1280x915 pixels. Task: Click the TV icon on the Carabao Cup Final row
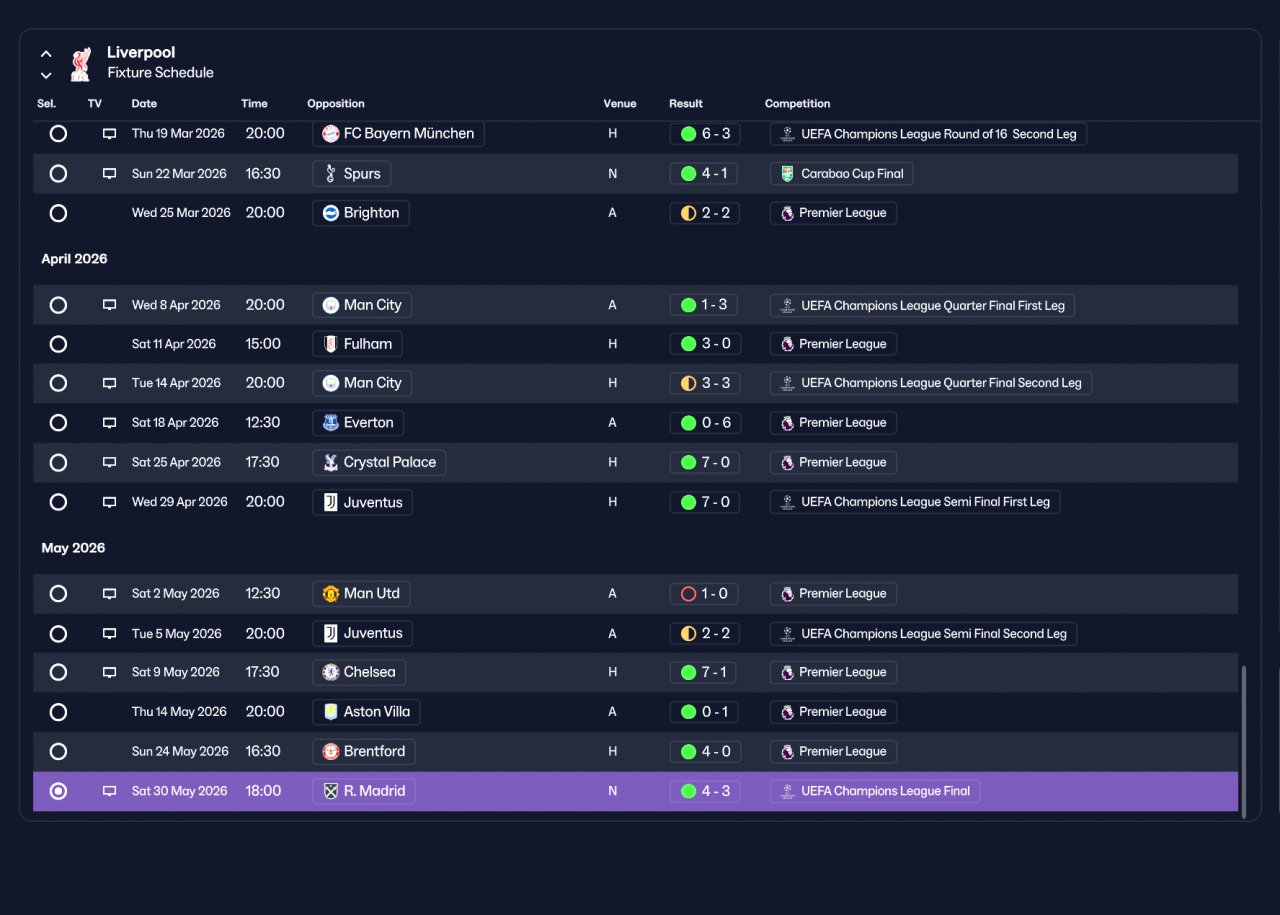[x=110, y=174]
